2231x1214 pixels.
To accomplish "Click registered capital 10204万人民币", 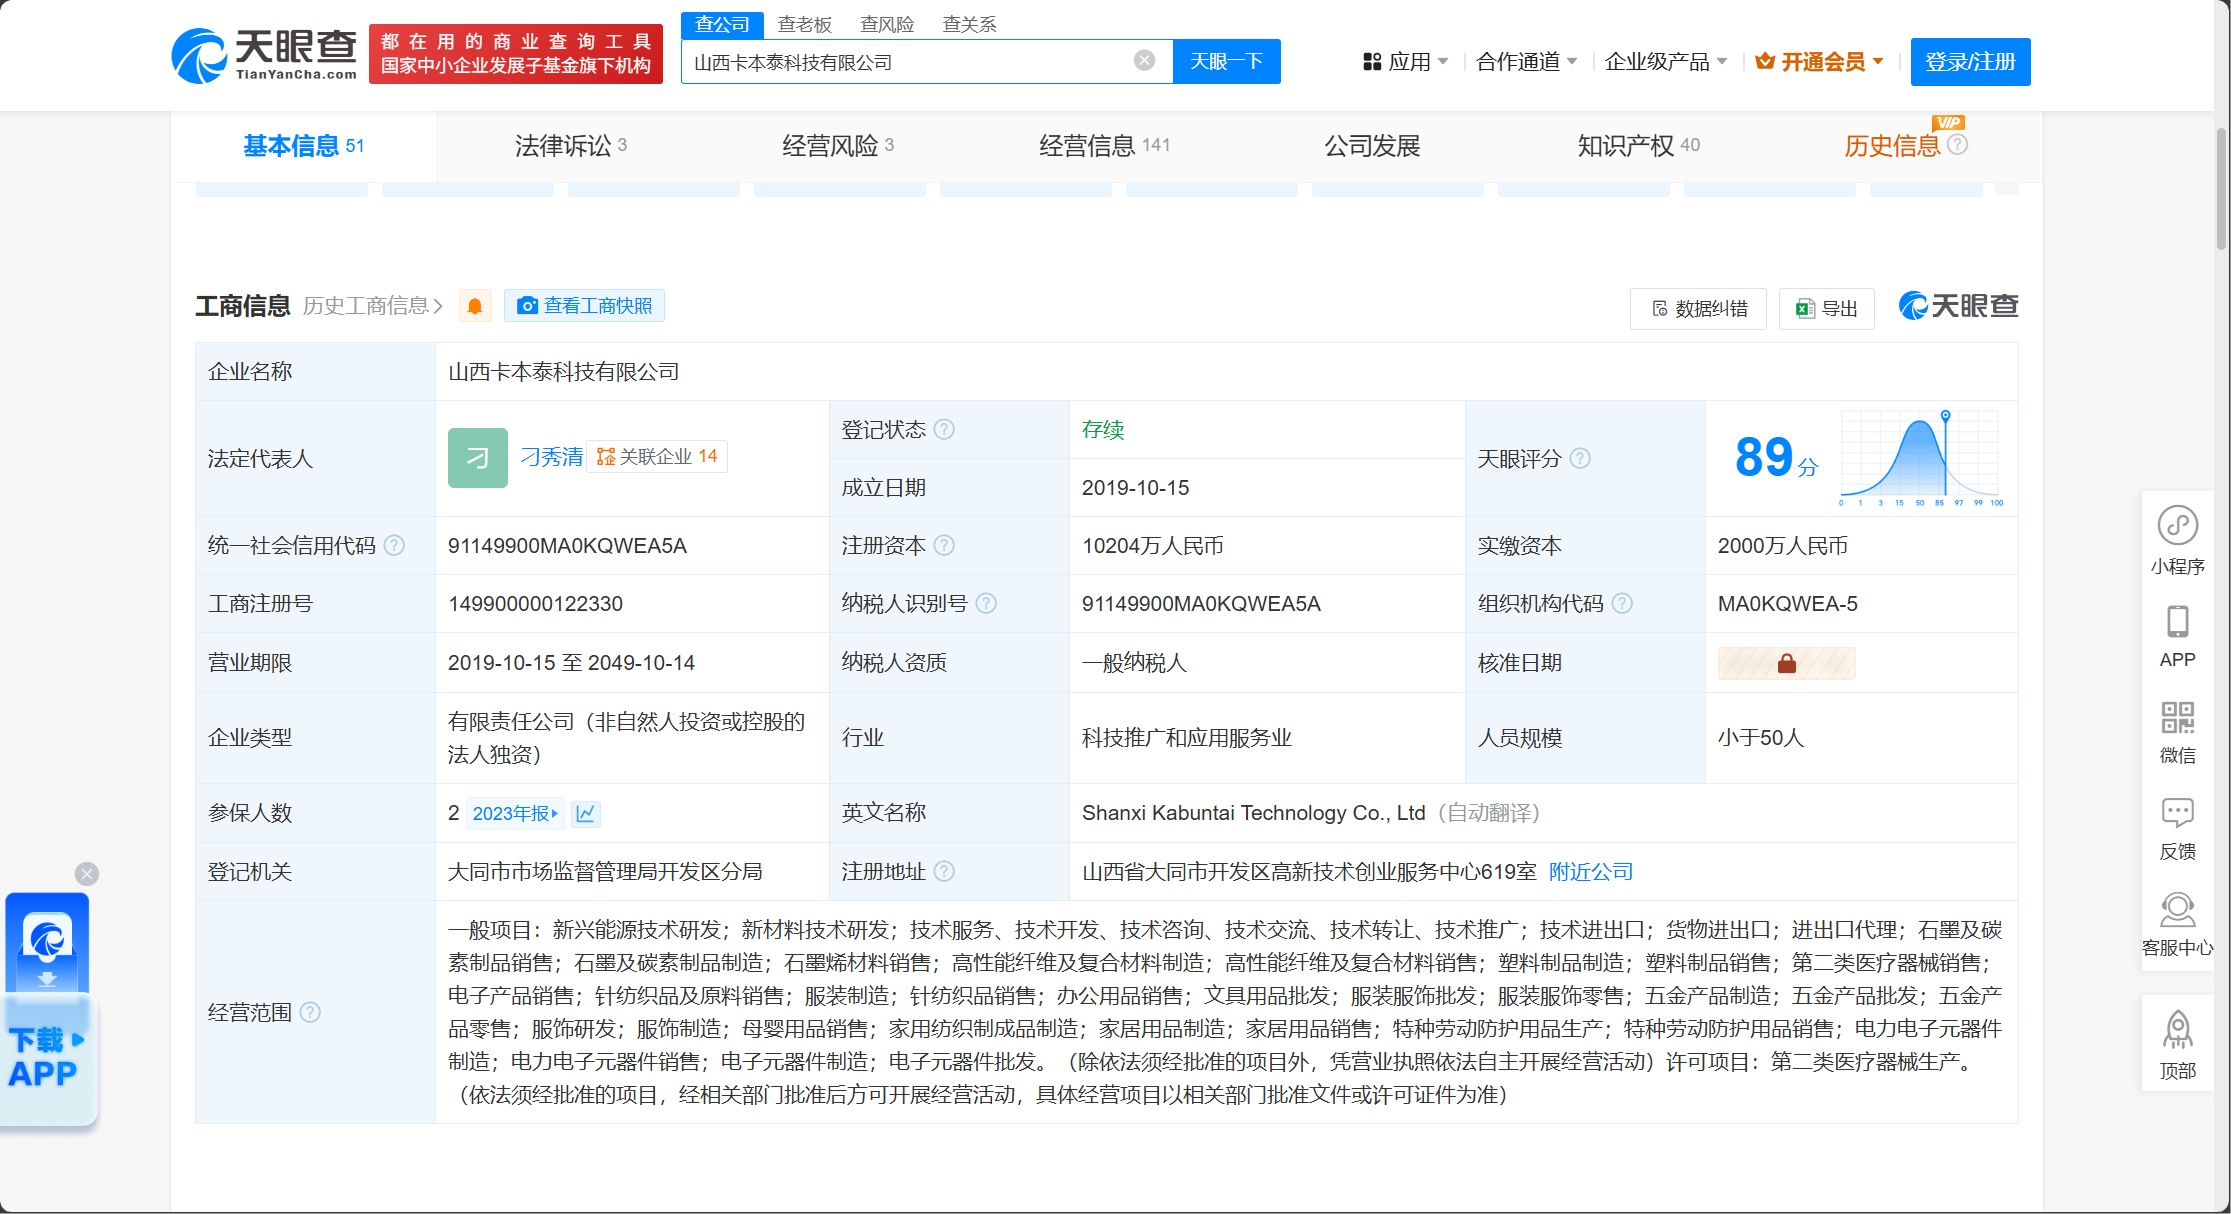I will [1152, 546].
